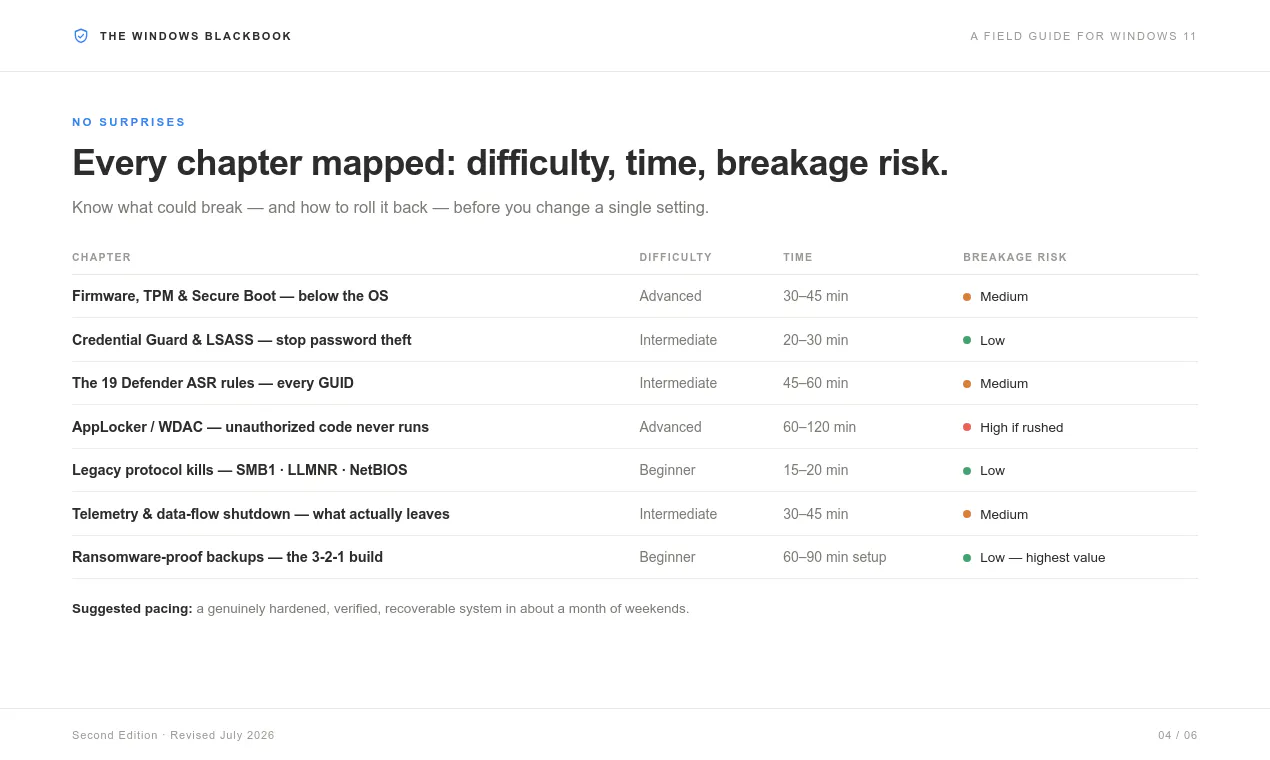Select The 19 Defender ASR rules row
This screenshot has width=1270, height=760.
[635, 383]
